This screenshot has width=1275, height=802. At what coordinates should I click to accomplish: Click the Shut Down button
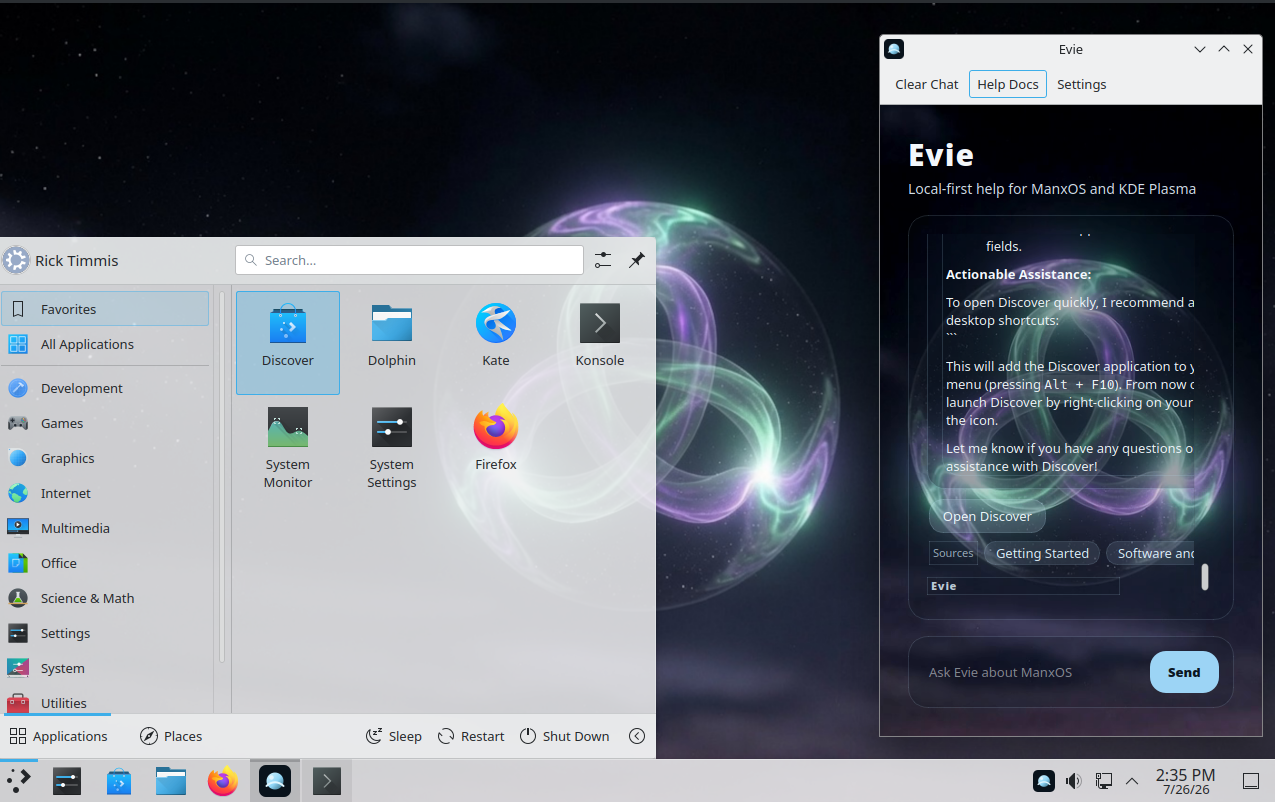[564, 736]
